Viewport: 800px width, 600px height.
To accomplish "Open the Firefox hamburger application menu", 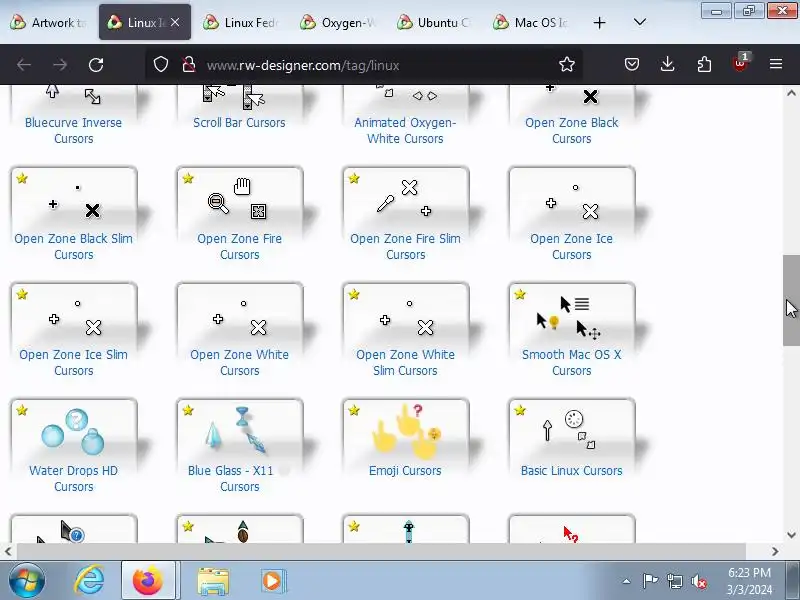I will (x=776, y=64).
